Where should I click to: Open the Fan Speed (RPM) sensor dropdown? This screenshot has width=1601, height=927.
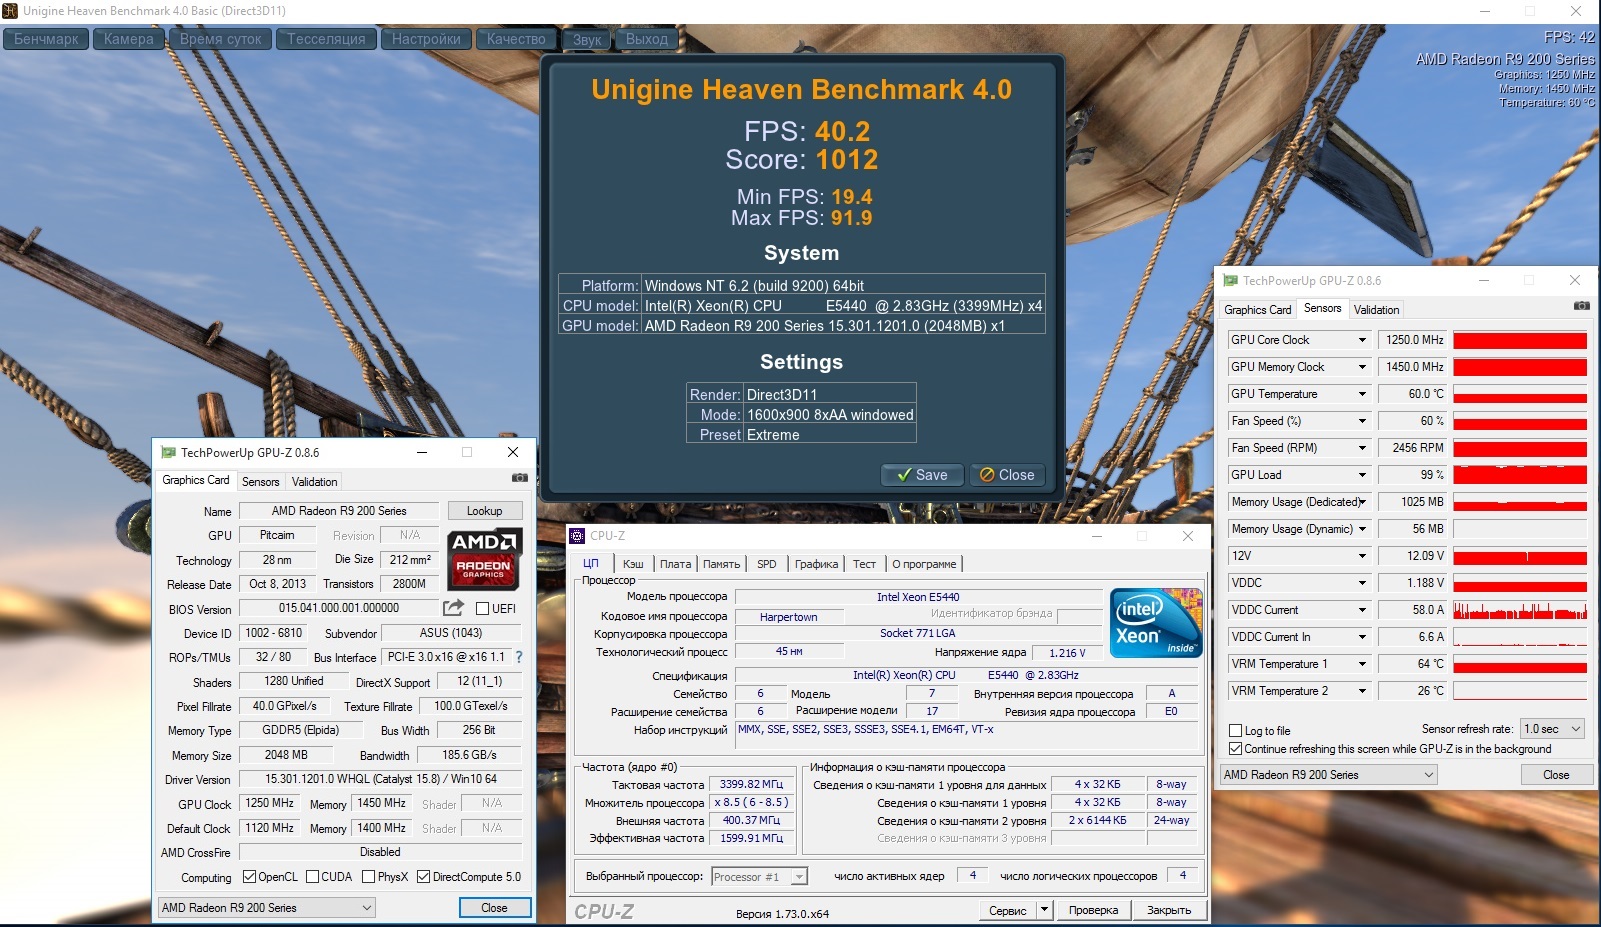[1362, 448]
